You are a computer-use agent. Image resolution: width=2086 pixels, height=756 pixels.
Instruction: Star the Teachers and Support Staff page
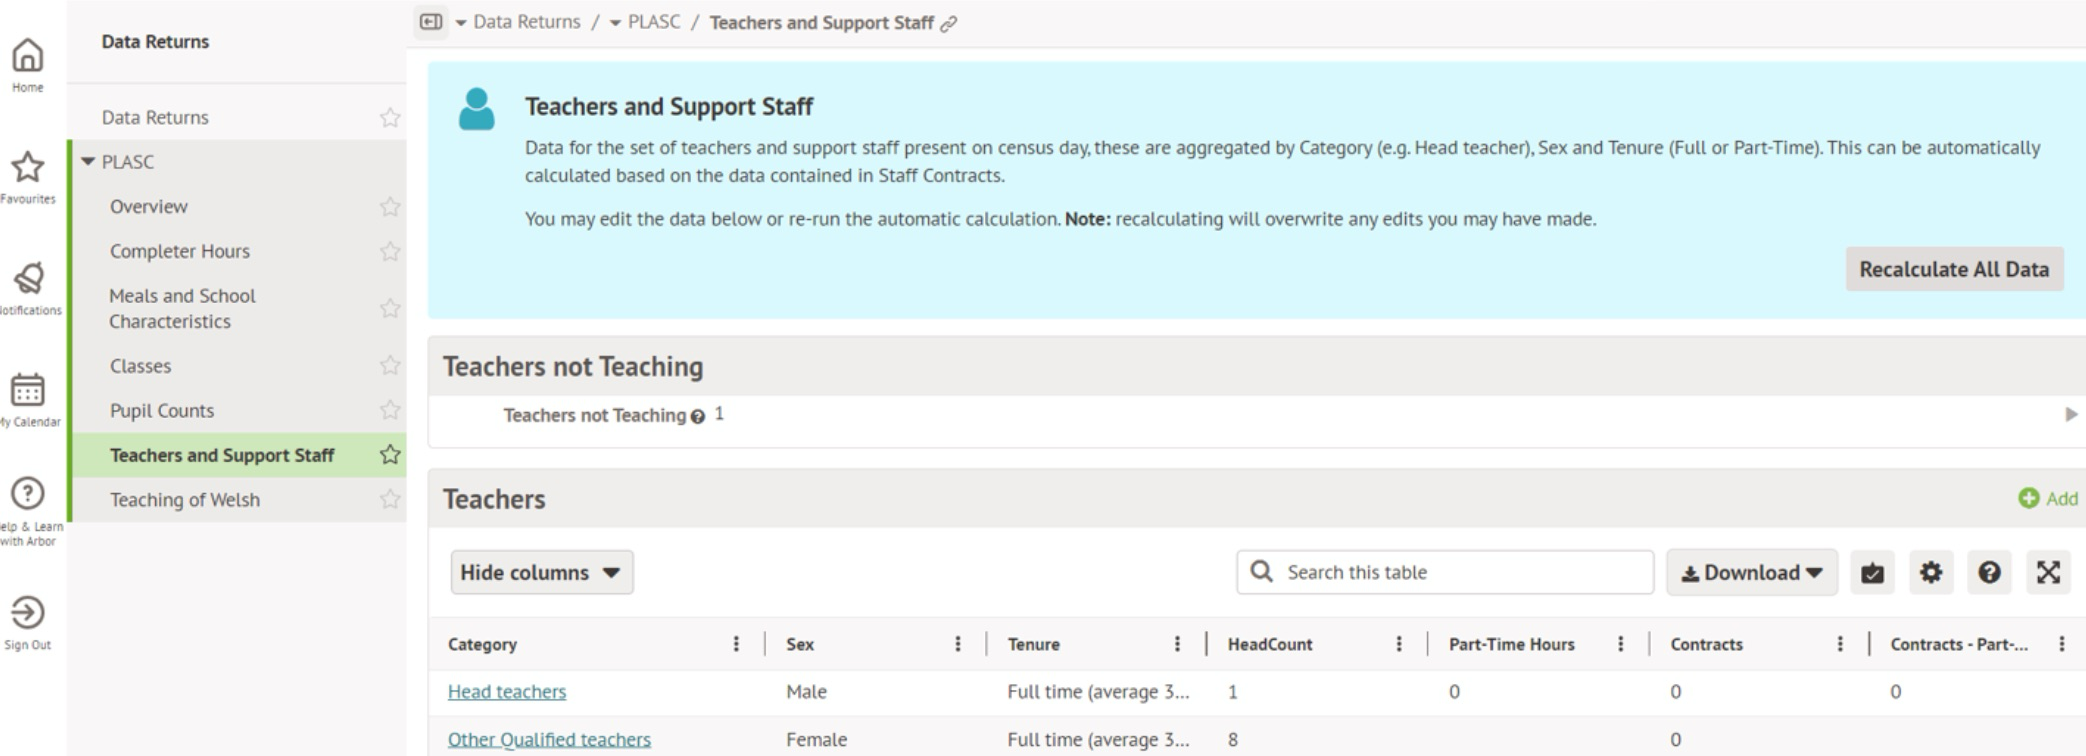(x=389, y=455)
